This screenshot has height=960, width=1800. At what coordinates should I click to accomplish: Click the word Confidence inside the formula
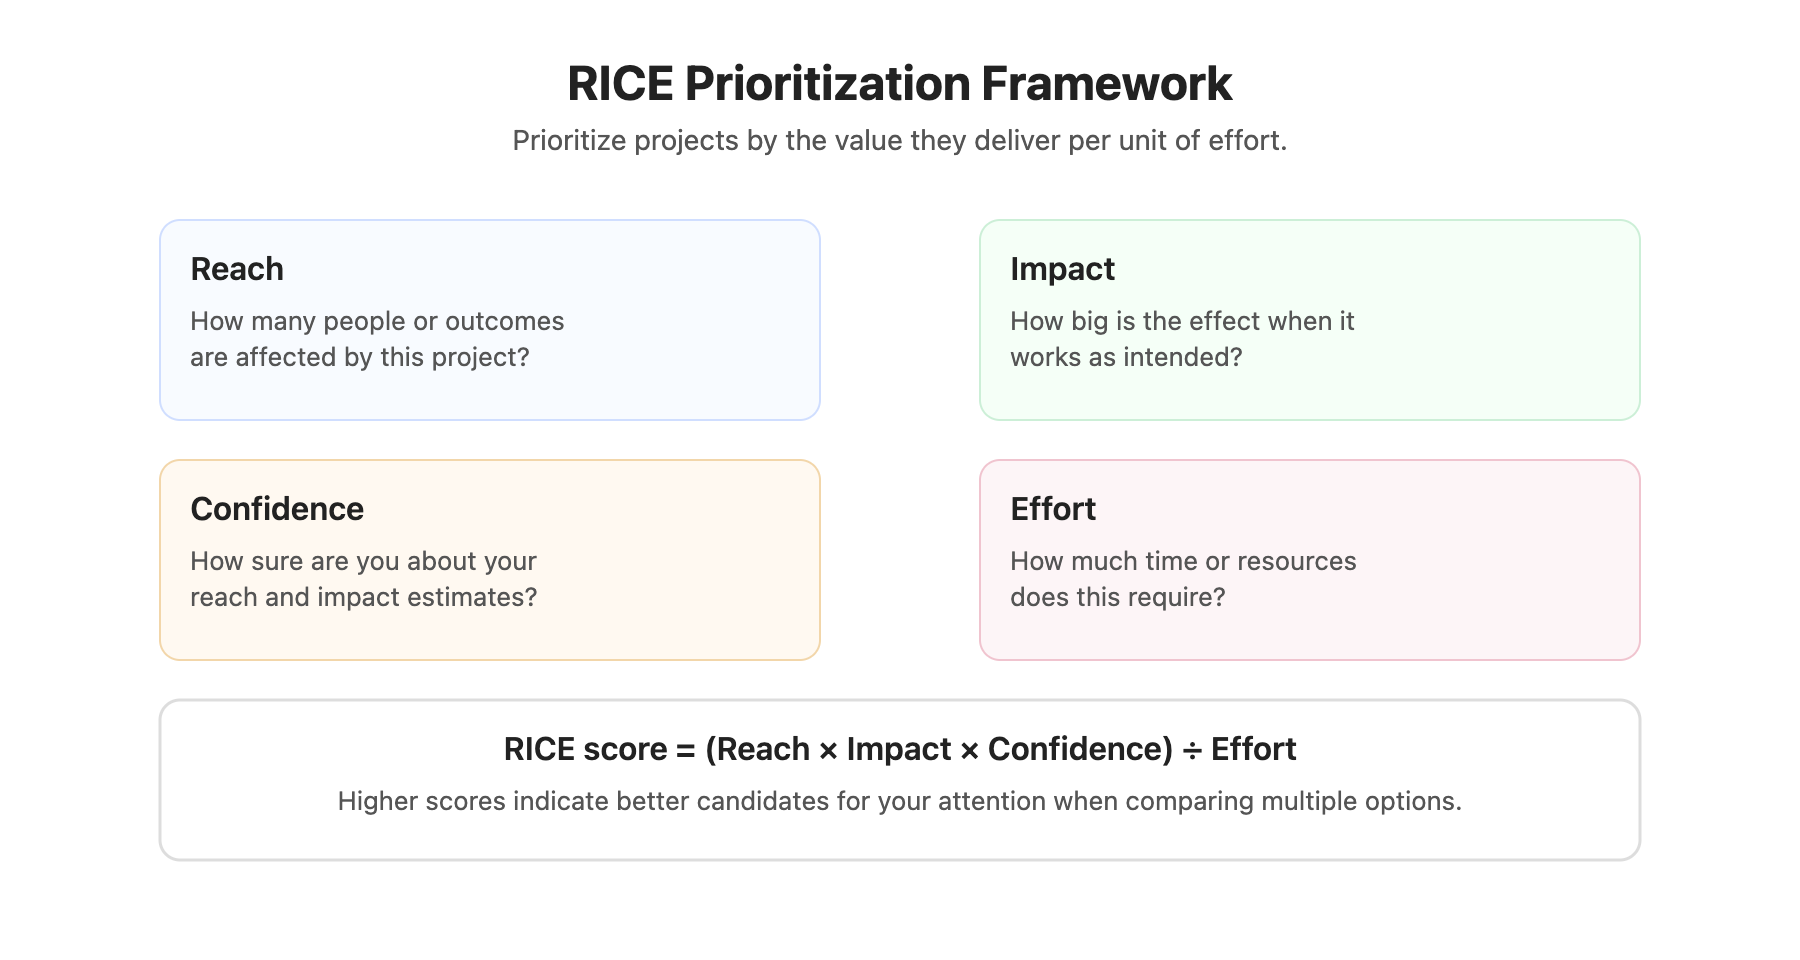tap(1076, 749)
